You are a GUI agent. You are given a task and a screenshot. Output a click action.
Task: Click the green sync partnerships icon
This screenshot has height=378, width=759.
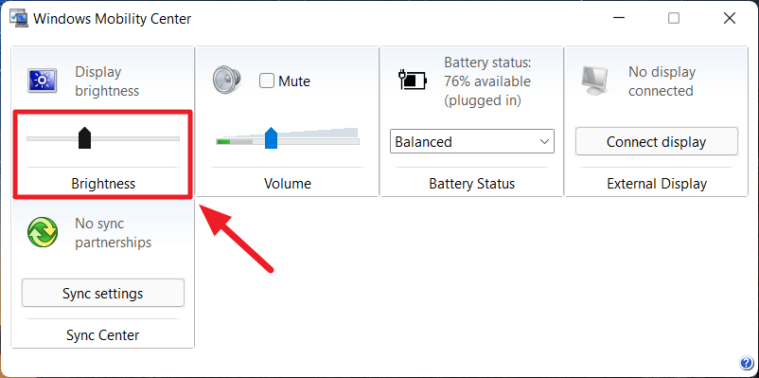click(43, 232)
